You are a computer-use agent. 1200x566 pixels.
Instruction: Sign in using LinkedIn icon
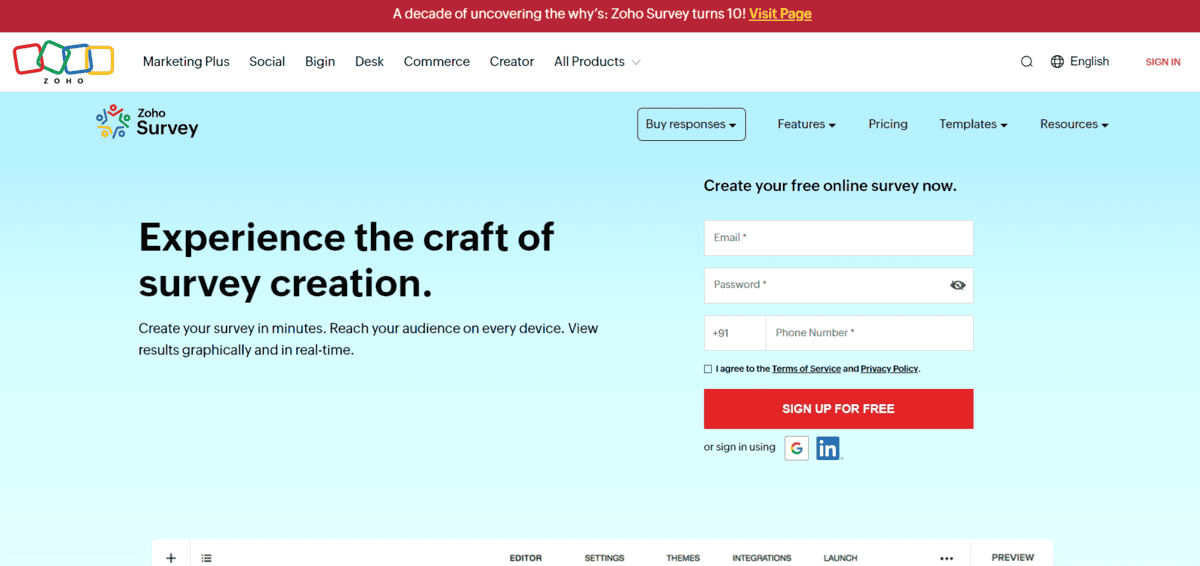(x=827, y=448)
